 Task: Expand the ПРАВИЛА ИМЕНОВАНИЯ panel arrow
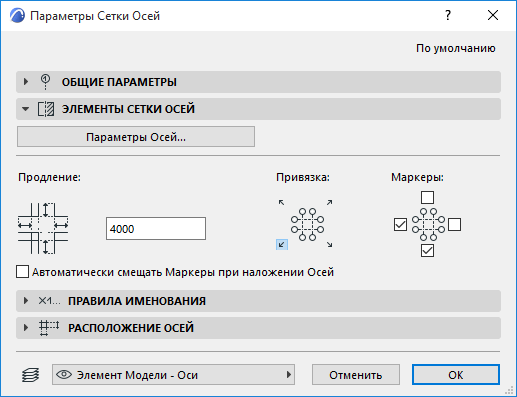pyautogui.click(x=25, y=301)
